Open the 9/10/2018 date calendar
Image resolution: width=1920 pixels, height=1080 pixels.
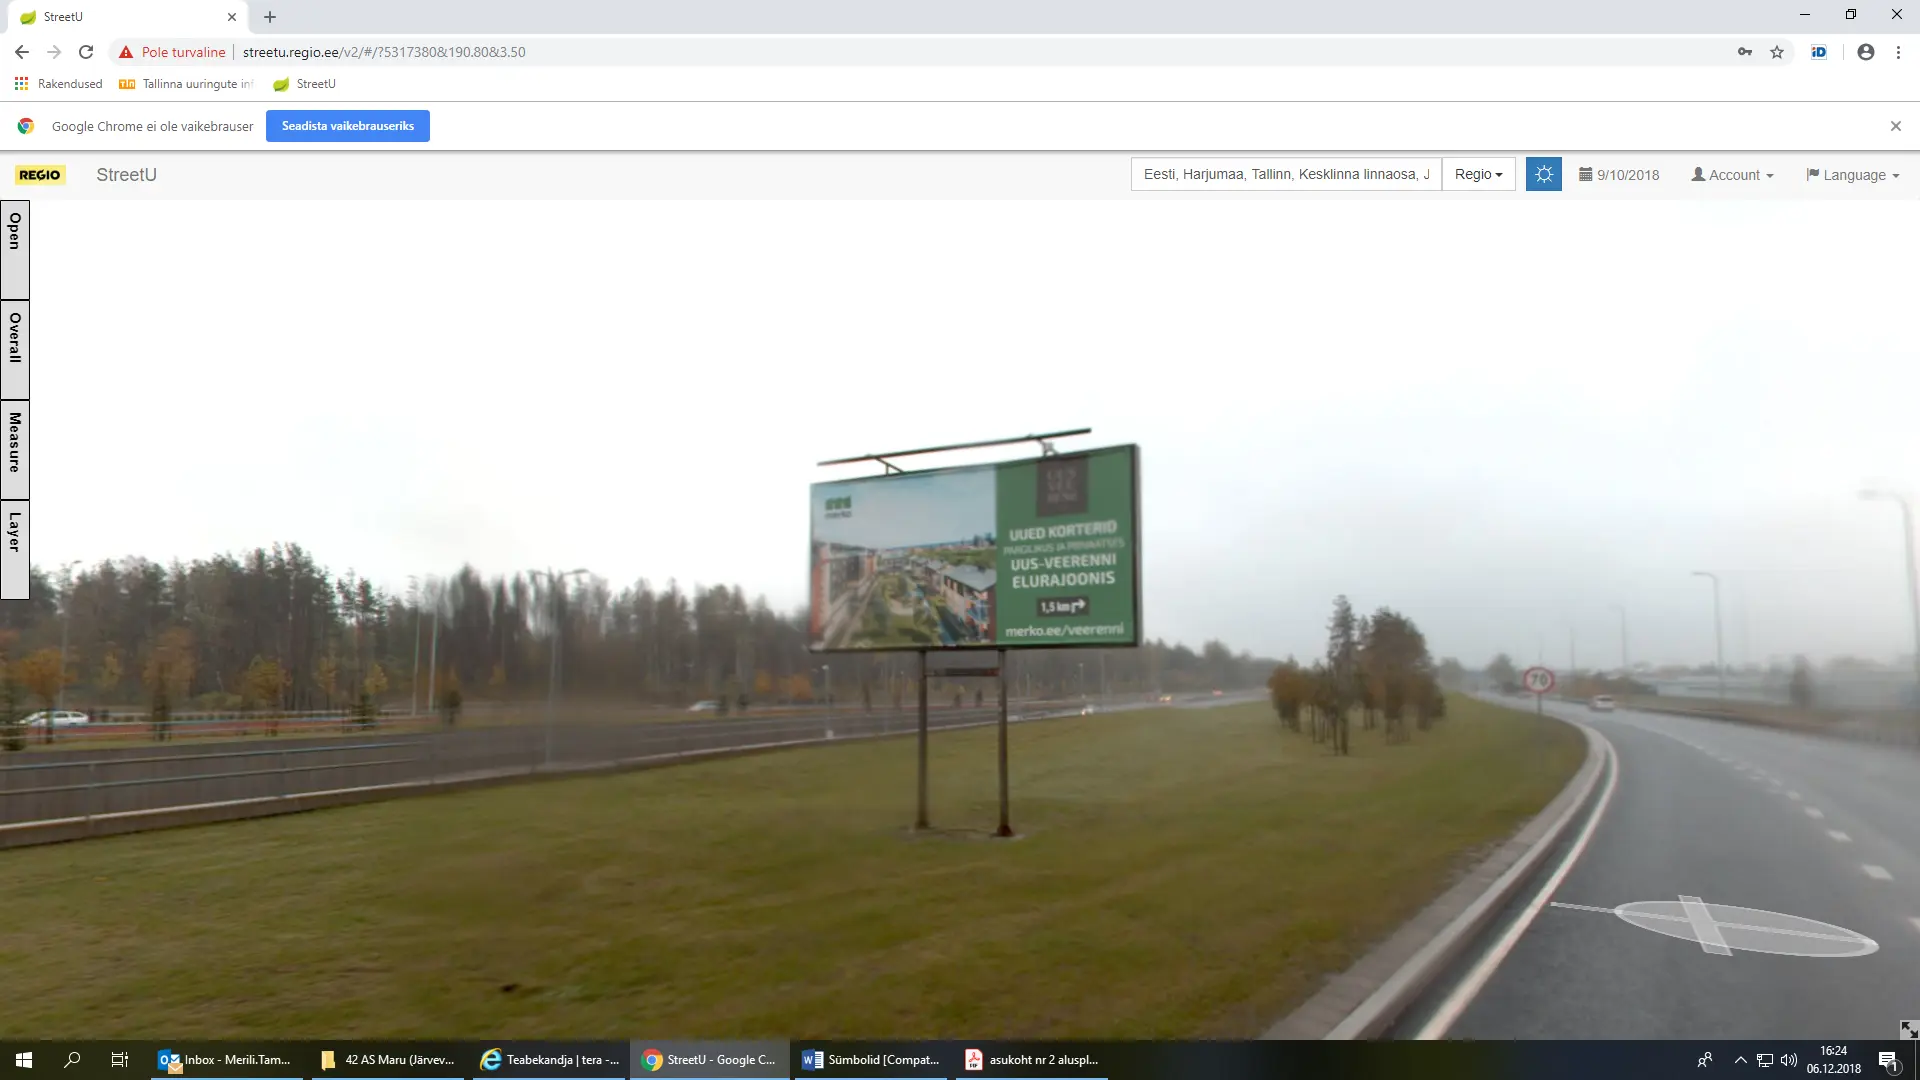coord(1619,175)
